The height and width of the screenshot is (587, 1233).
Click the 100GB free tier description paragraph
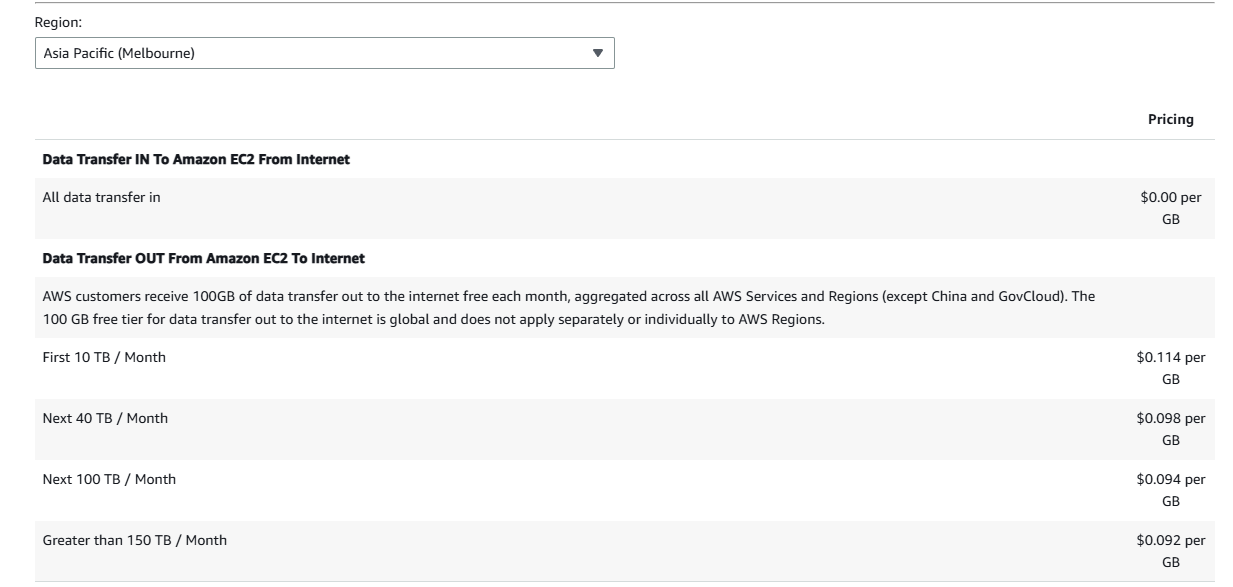tap(568, 308)
